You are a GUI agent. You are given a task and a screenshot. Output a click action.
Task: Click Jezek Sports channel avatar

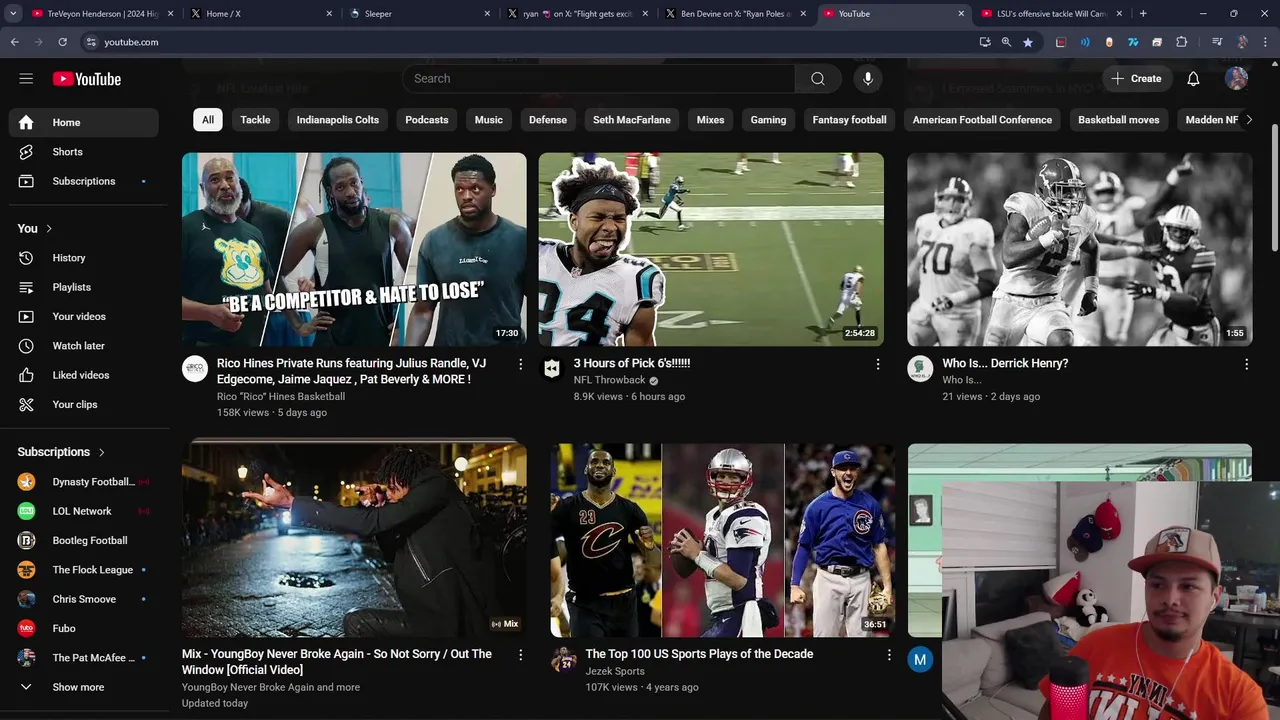(x=564, y=659)
